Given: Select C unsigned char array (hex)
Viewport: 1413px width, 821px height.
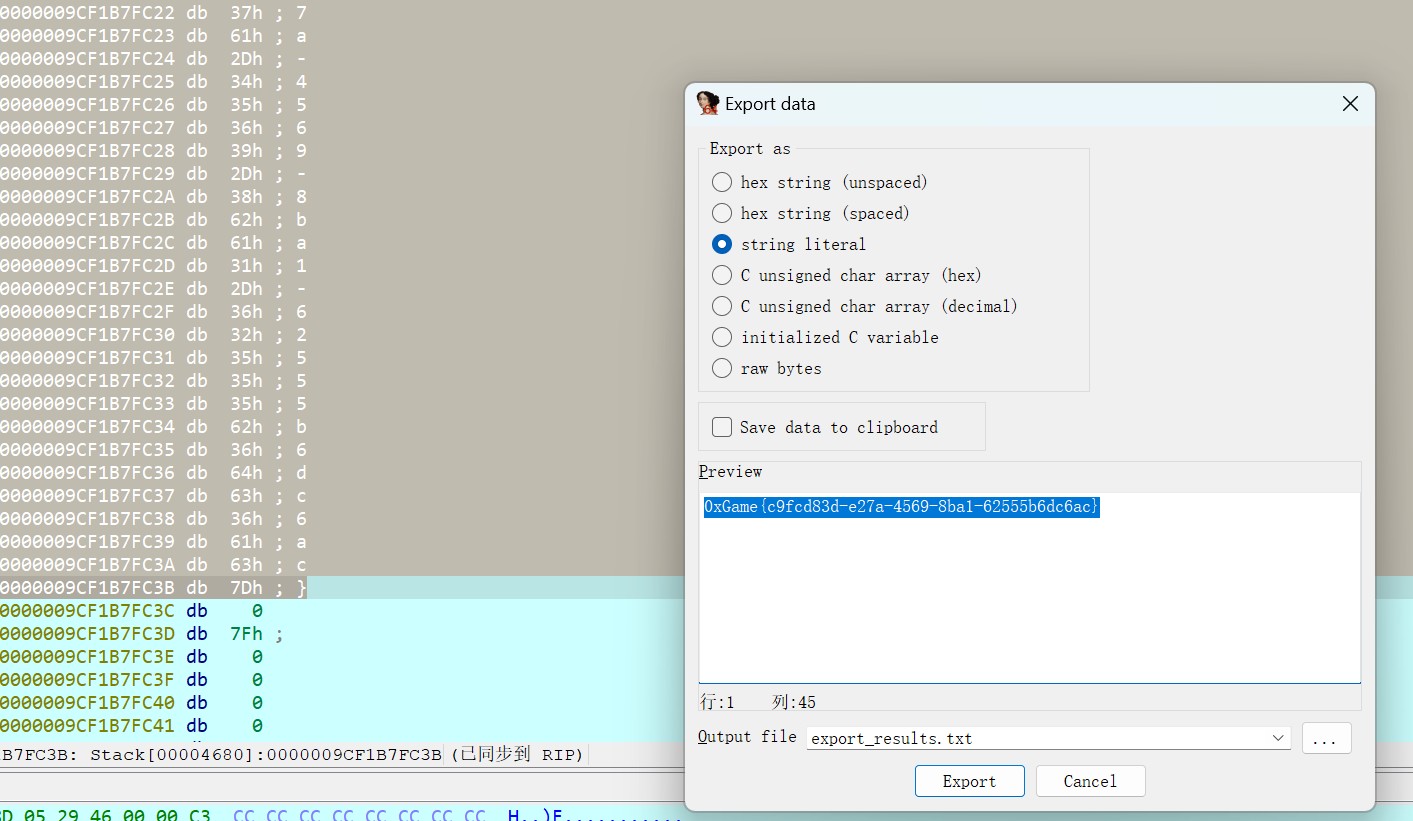Looking at the screenshot, I should click(x=722, y=275).
